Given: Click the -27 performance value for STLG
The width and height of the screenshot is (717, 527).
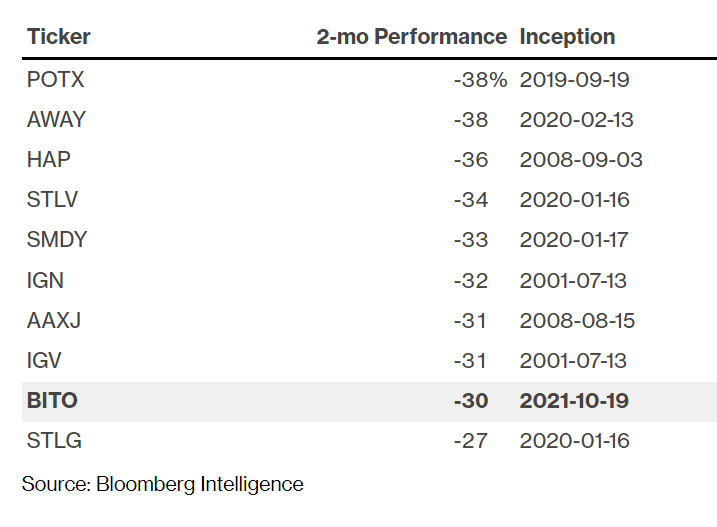Looking at the screenshot, I should click(x=470, y=441).
